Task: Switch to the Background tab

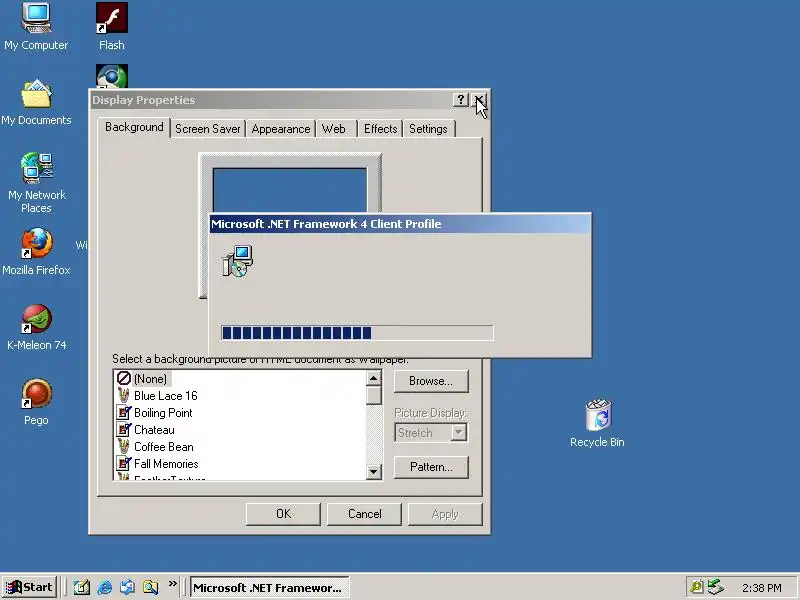Action: pos(134,127)
